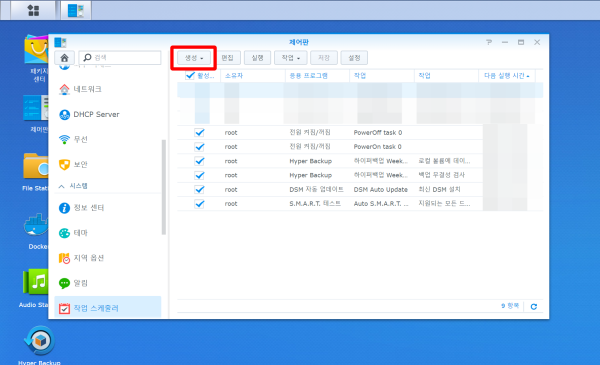The height and width of the screenshot is (365, 600).
Task: Refresh the task list icon
Action: pos(534,306)
